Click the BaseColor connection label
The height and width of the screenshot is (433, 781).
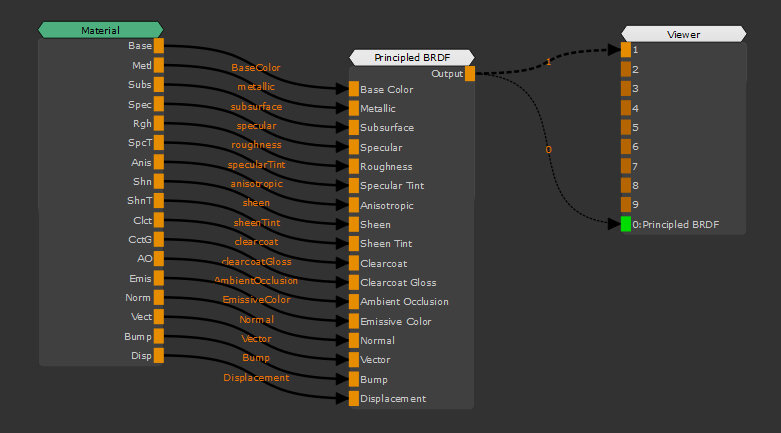coord(256,68)
